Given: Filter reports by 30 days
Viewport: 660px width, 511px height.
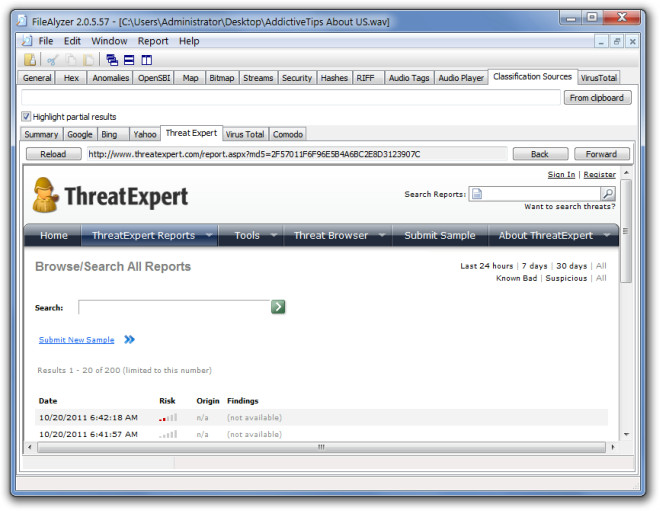Looking at the screenshot, I should tap(572, 266).
